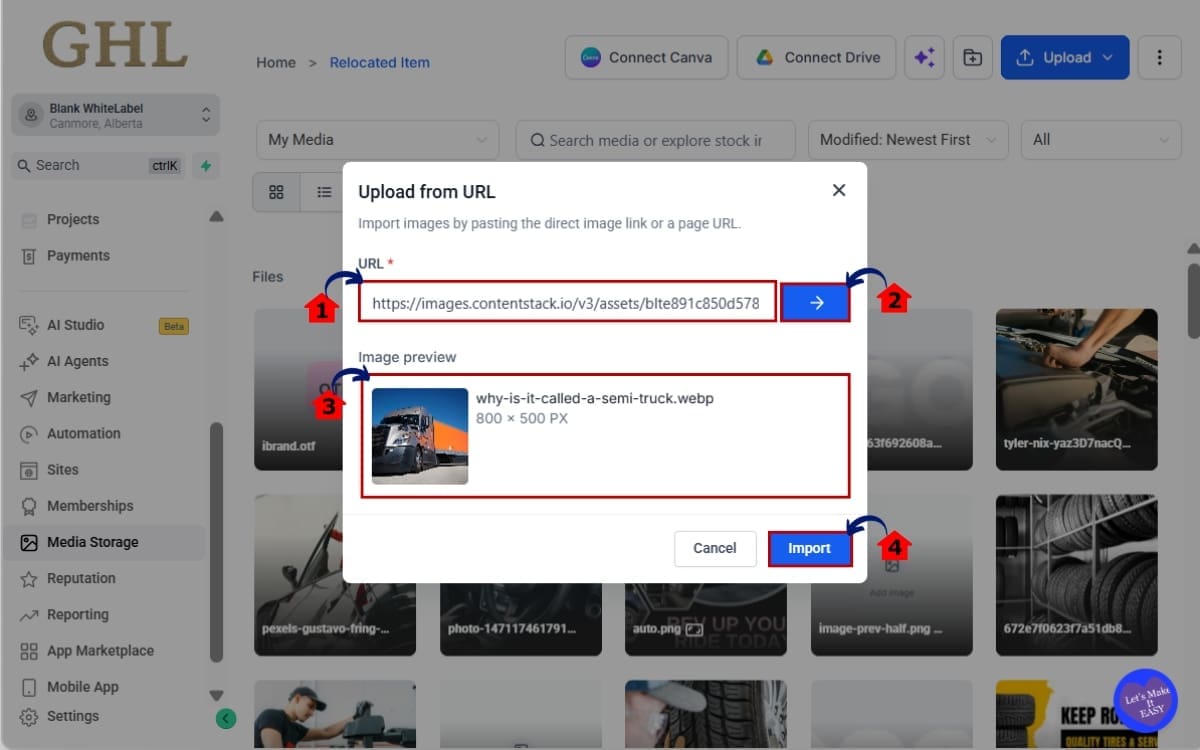Click the why-is-it-called-a-semi-truck.webp filename

595,398
